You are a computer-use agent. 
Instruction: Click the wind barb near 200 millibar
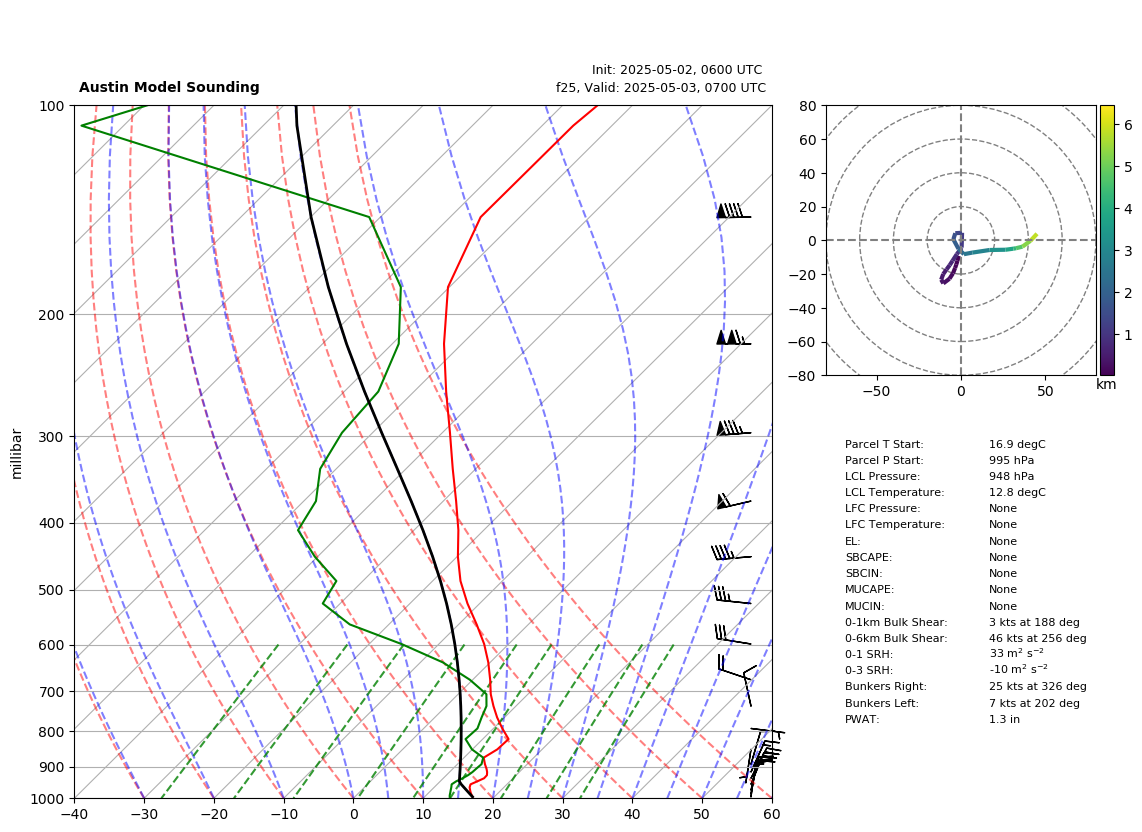[x=733, y=337]
